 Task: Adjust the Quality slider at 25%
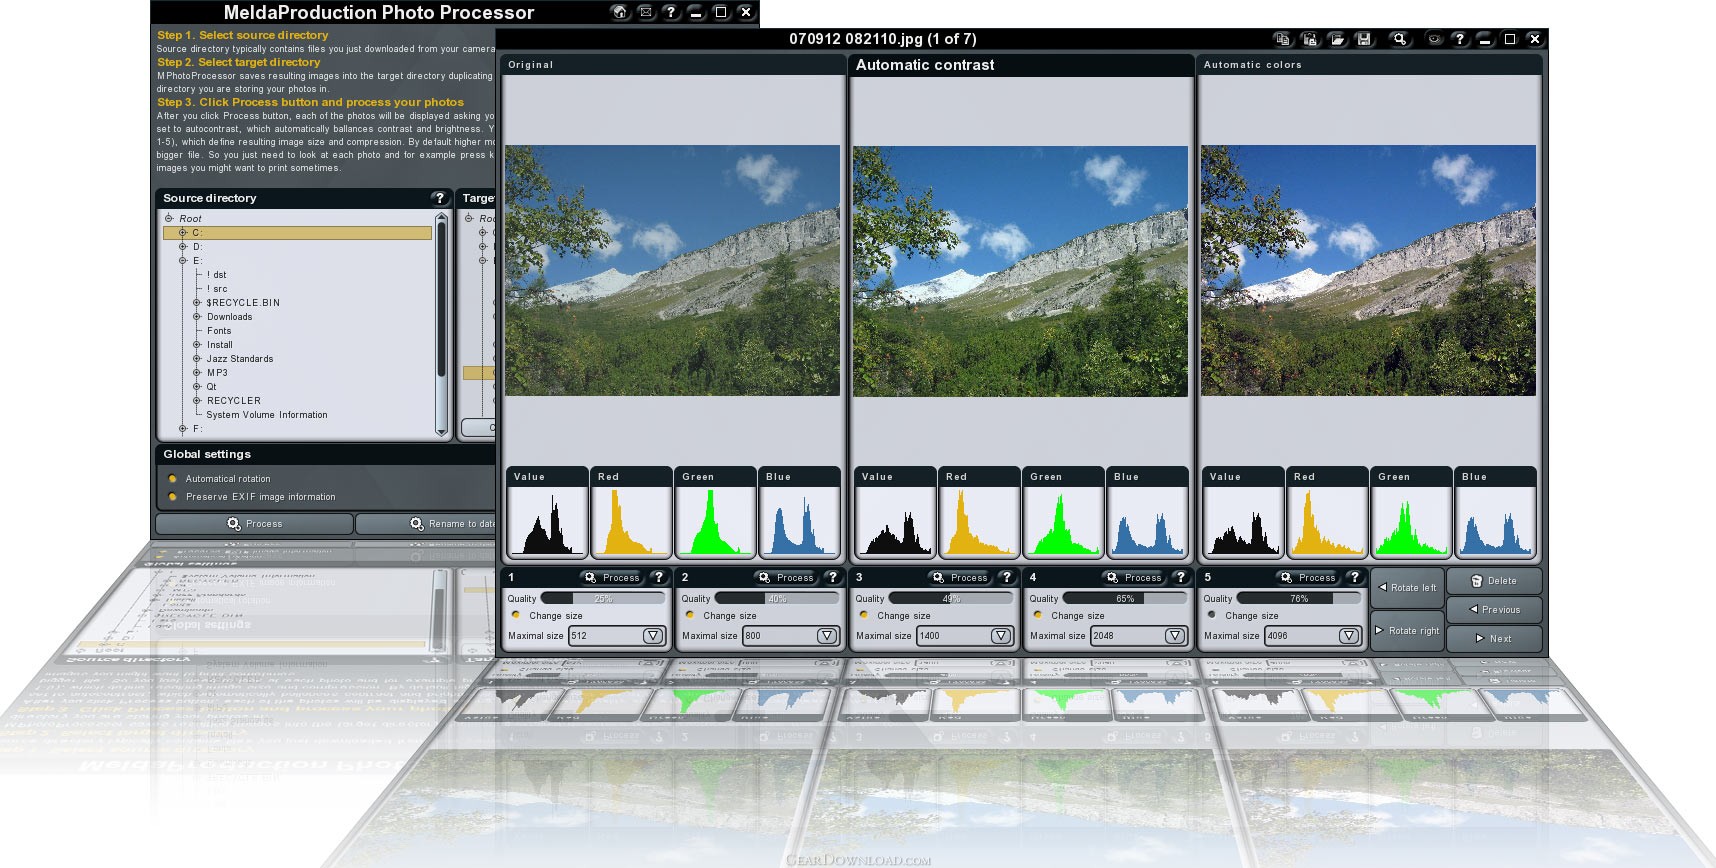point(603,598)
